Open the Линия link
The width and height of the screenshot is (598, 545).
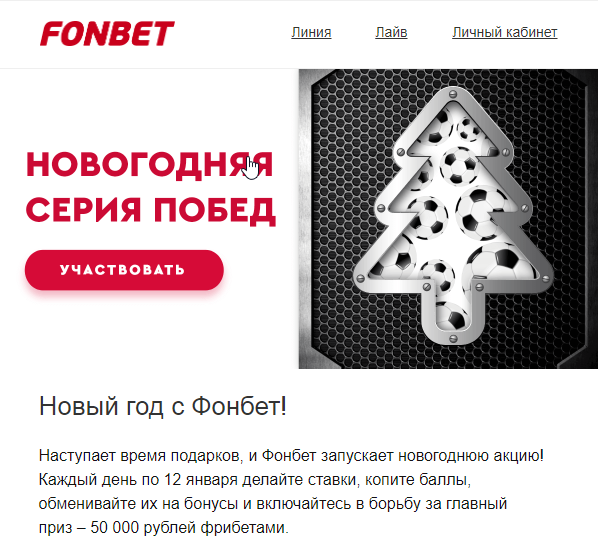311,32
